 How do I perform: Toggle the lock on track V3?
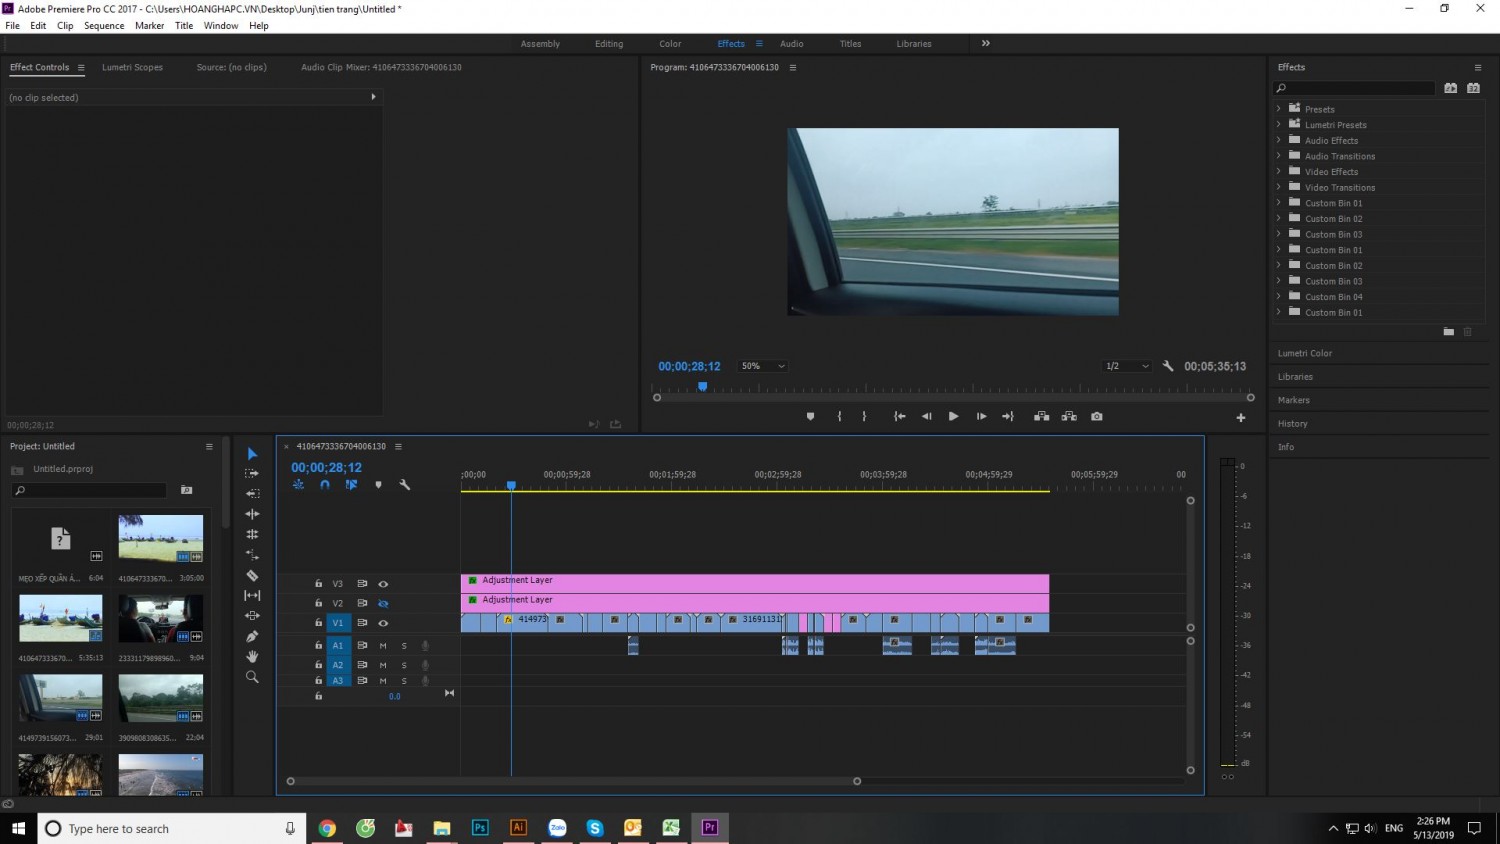319,584
